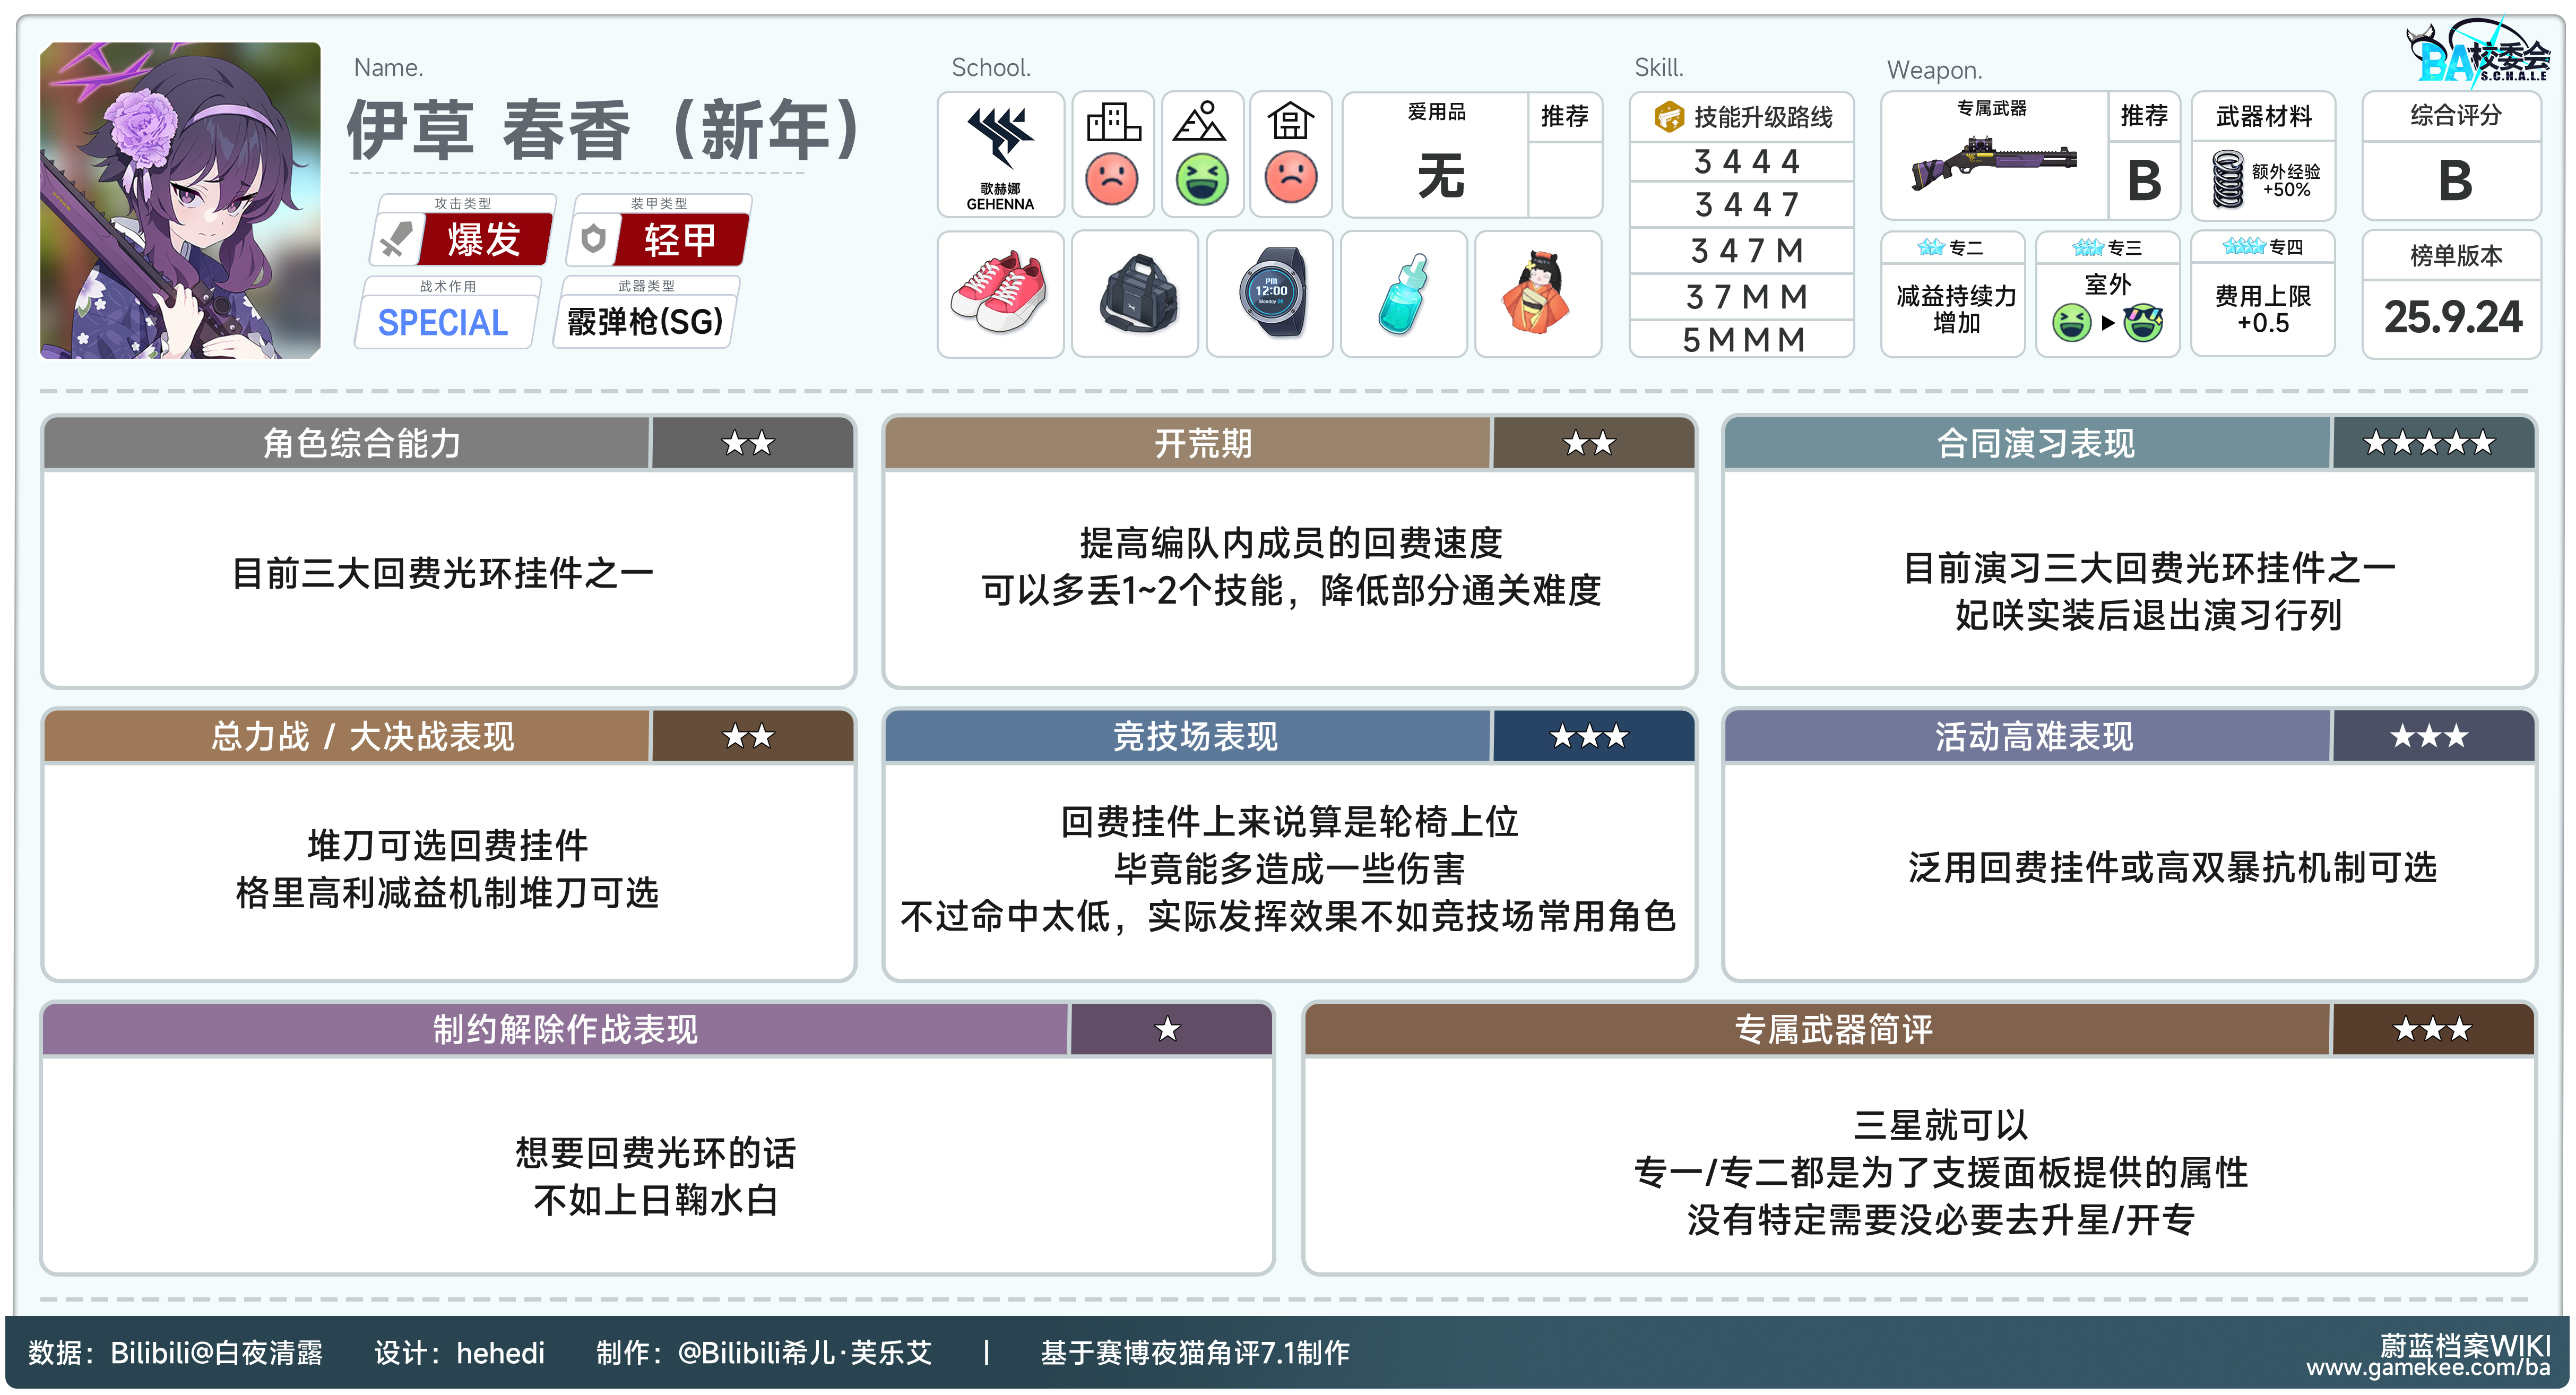This screenshot has width=2576, height=1395.
Task: Click the red 爆发 attack type badge
Action: pos(484,240)
